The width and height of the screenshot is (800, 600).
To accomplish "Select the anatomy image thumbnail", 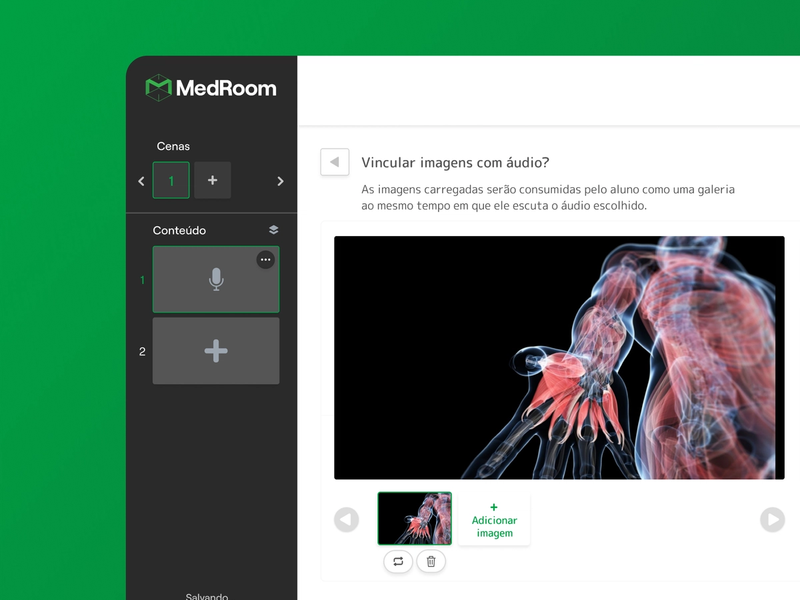I will (x=413, y=517).
